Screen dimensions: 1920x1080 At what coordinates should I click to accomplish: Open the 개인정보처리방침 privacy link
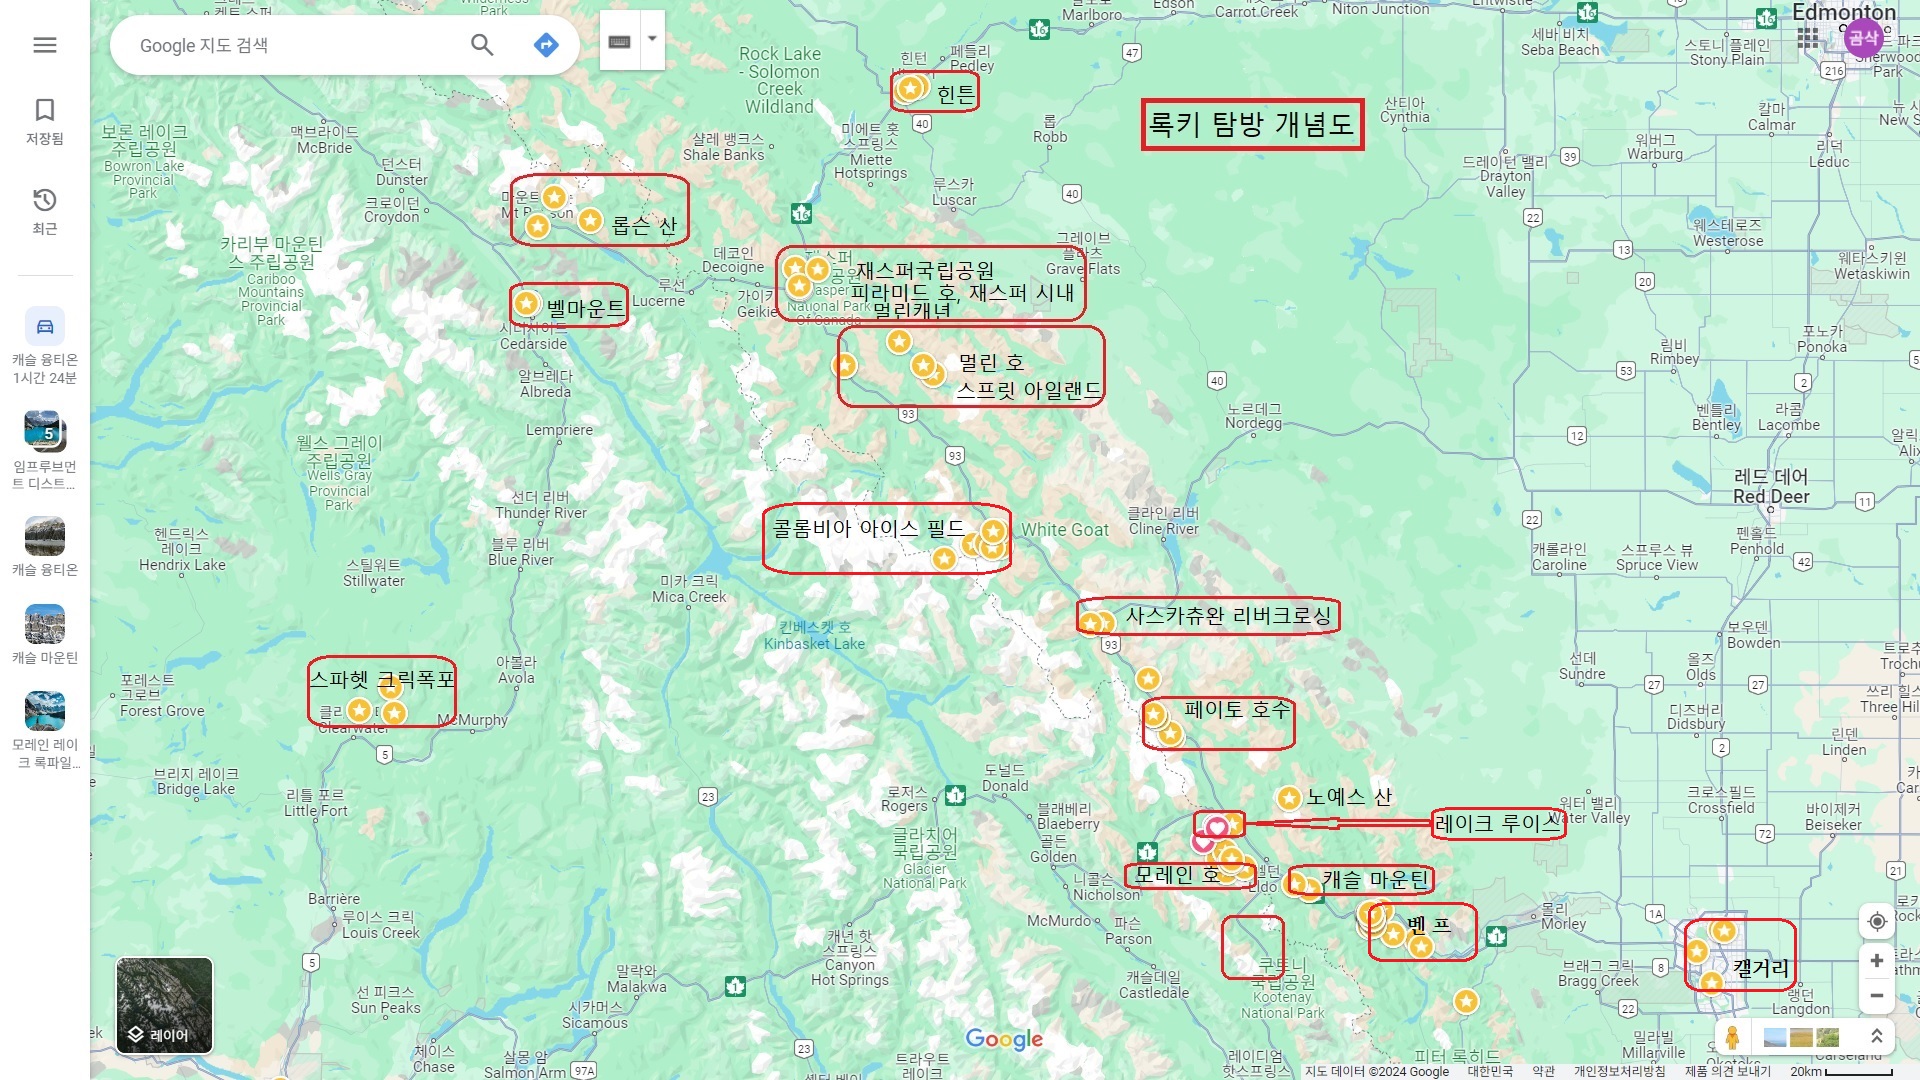coord(1620,1071)
